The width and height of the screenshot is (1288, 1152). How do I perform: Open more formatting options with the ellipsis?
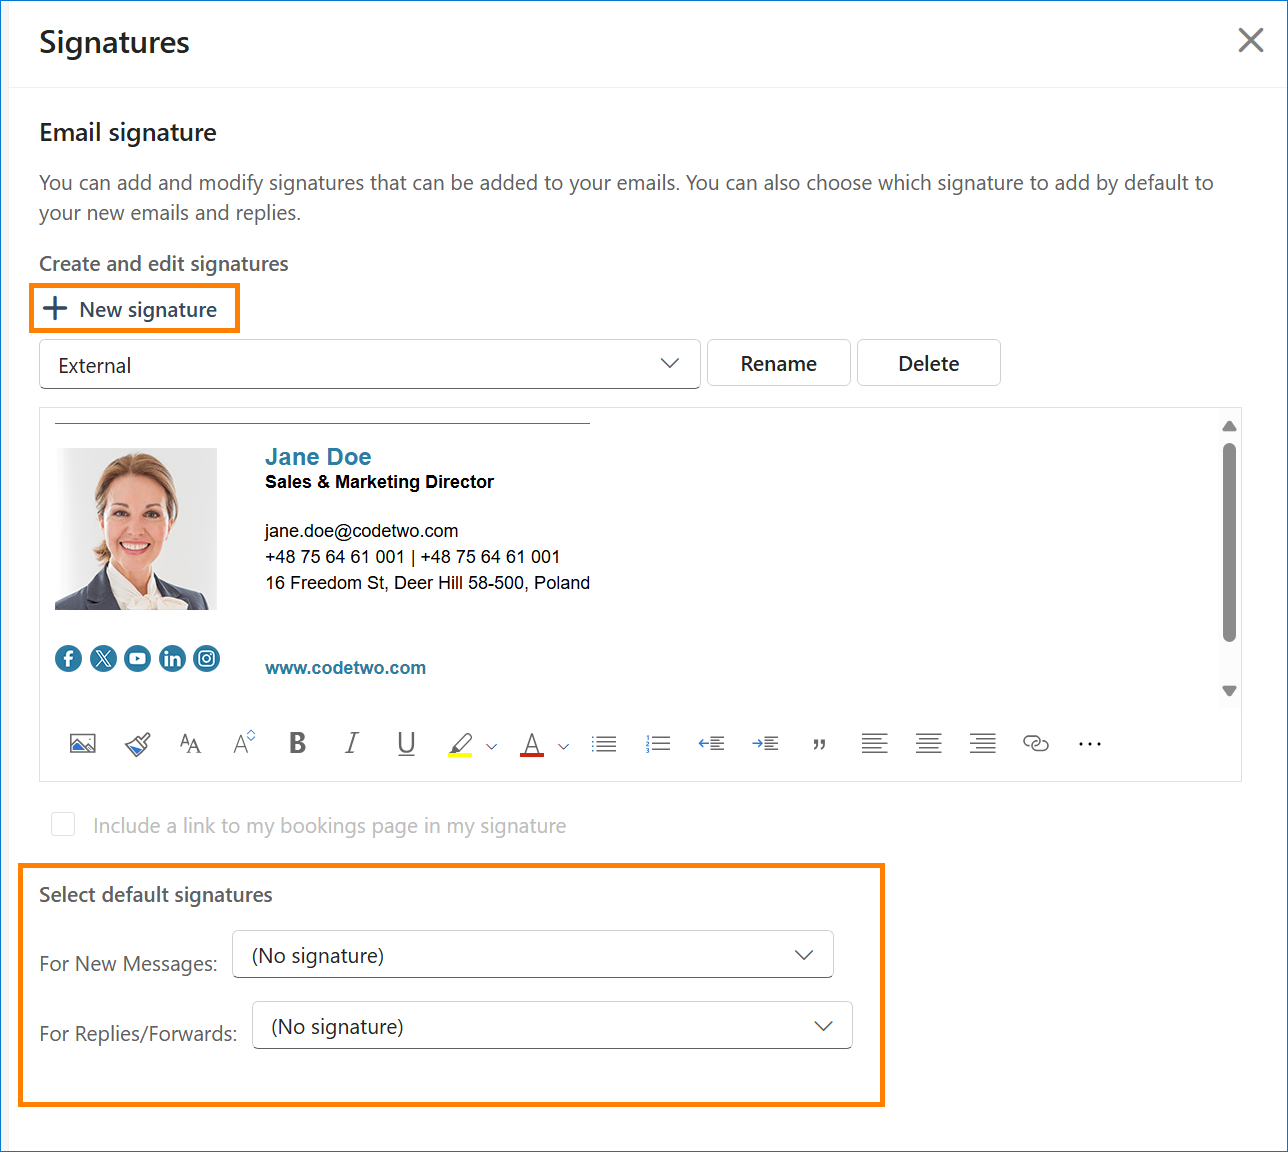click(1089, 743)
